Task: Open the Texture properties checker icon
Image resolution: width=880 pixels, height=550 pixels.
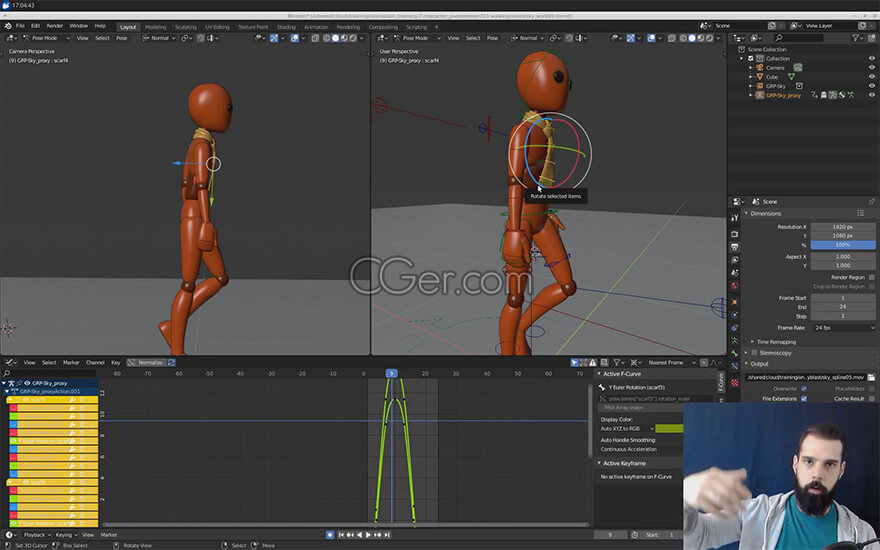Action: [735, 382]
